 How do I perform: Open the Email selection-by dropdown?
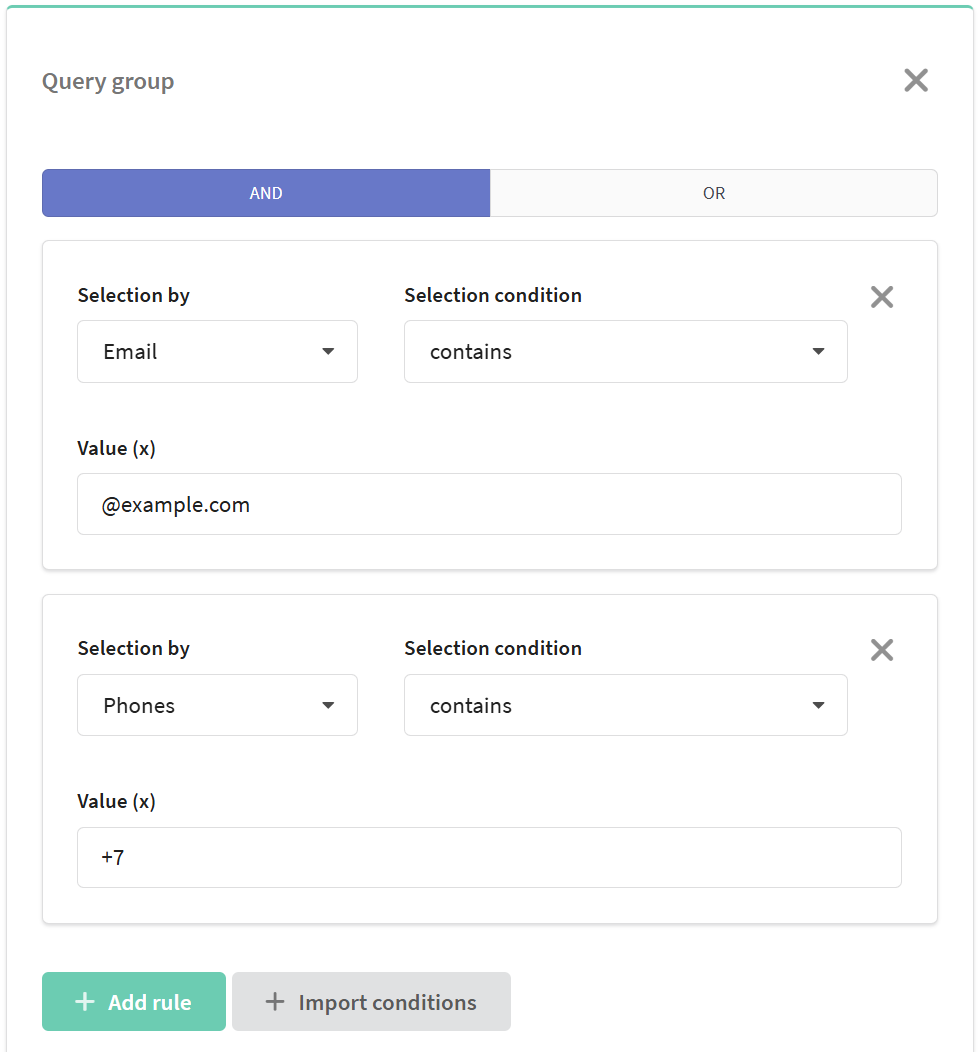(217, 352)
